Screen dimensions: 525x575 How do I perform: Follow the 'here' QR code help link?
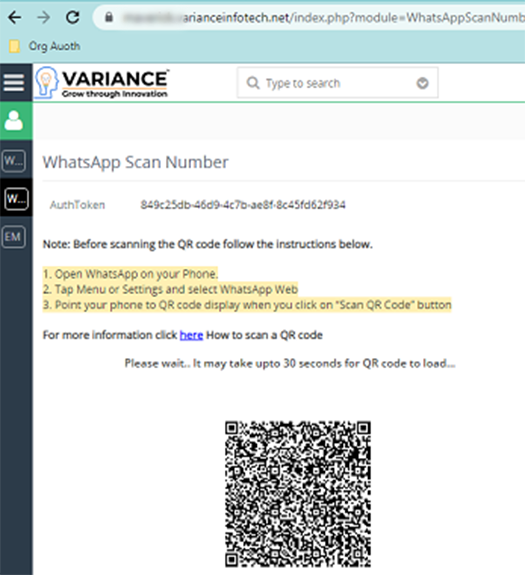(191, 335)
